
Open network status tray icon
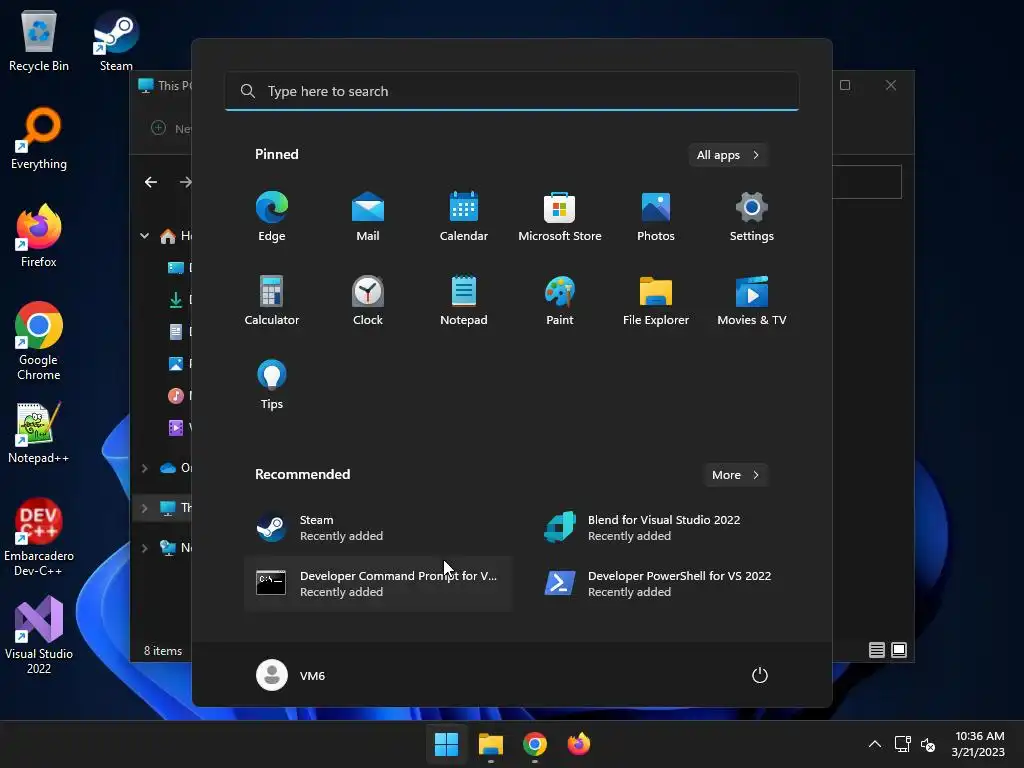coord(903,744)
